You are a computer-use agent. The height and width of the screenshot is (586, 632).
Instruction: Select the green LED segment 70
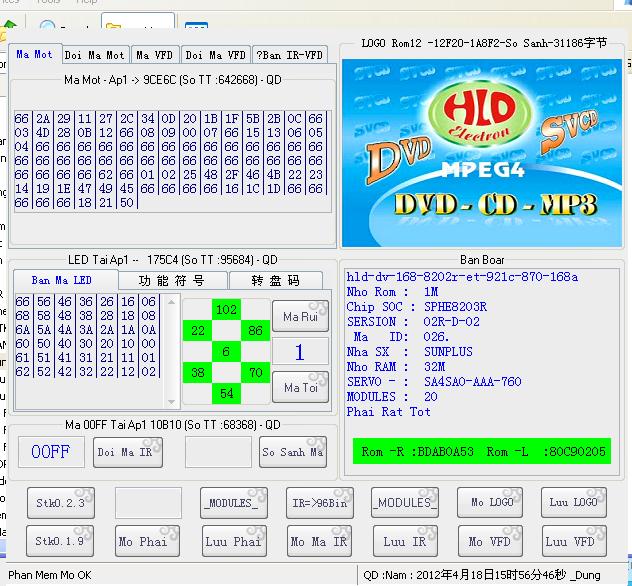256,372
